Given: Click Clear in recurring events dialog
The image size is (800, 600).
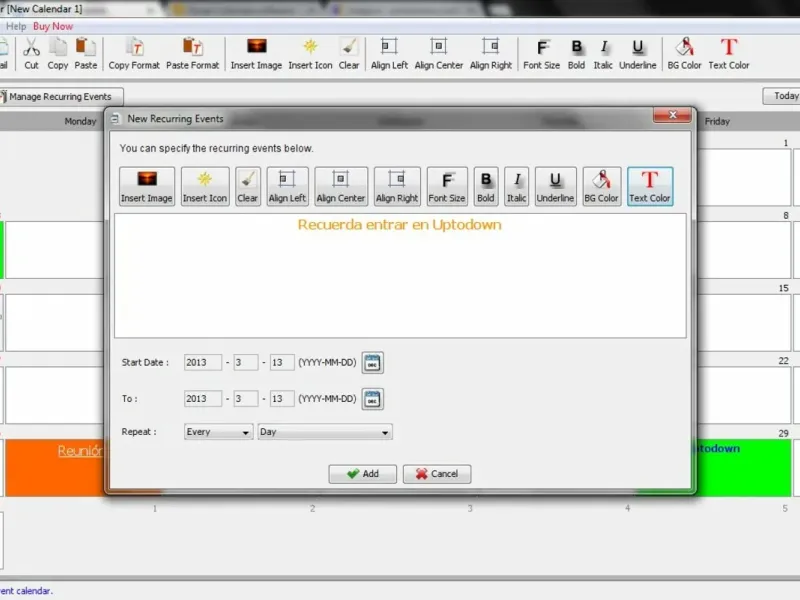Looking at the screenshot, I should [247, 186].
